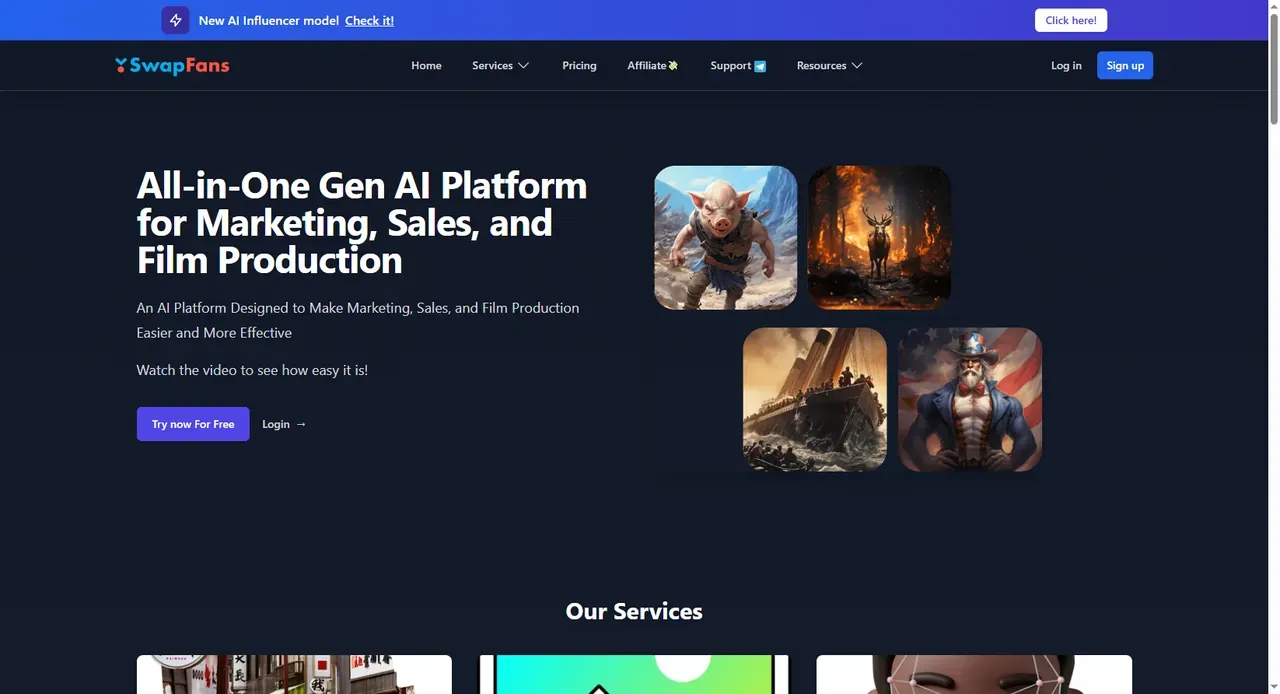
Task: Click the Check it! banner link
Action: coord(369,21)
